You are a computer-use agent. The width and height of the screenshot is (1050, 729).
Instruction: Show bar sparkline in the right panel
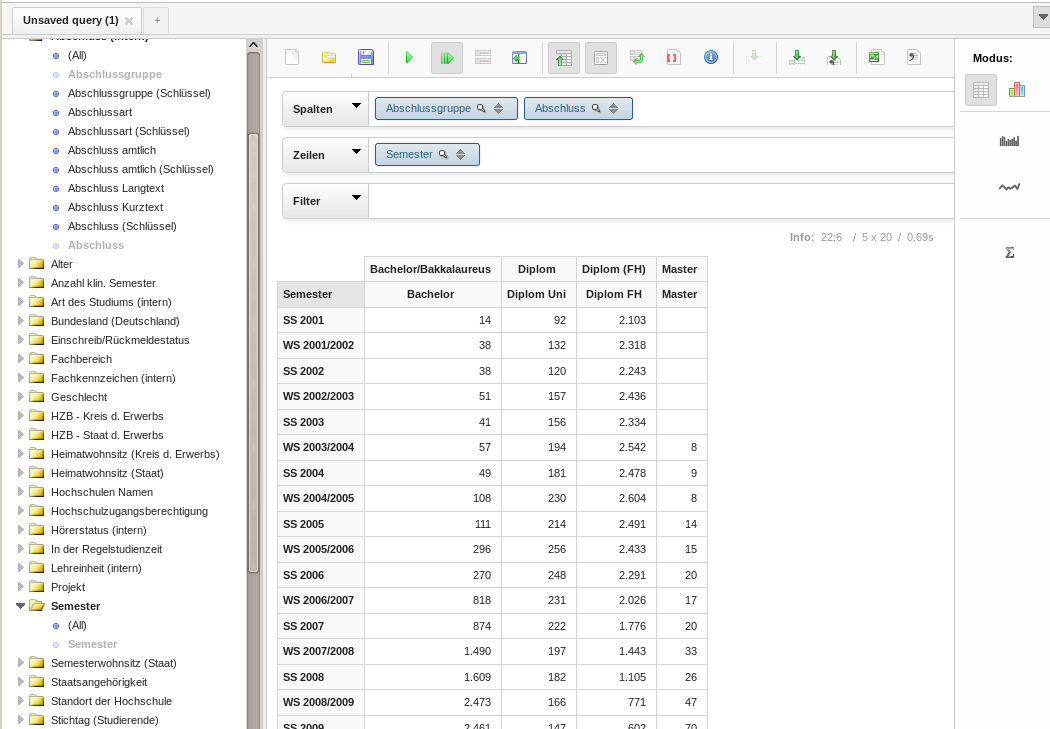point(1009,141)
